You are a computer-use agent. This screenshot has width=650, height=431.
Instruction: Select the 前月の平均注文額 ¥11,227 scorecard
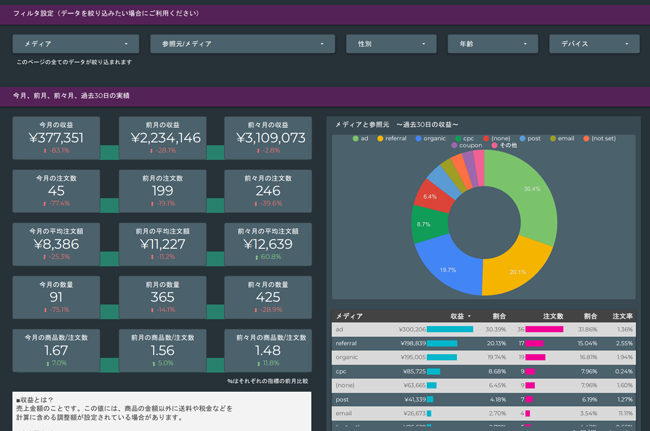162,245
